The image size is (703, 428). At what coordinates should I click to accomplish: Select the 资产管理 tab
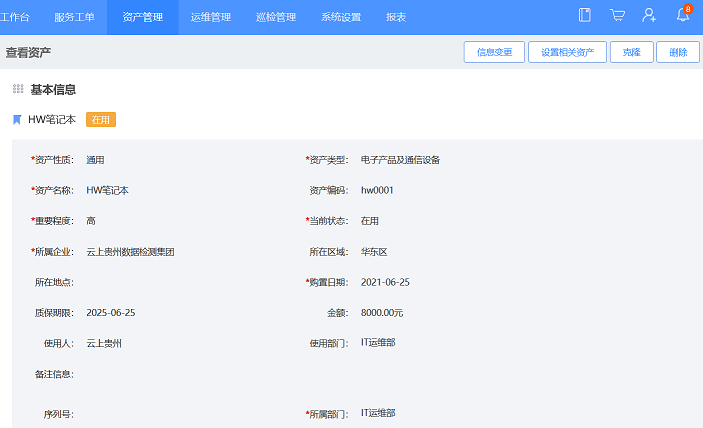click(142, 17)
